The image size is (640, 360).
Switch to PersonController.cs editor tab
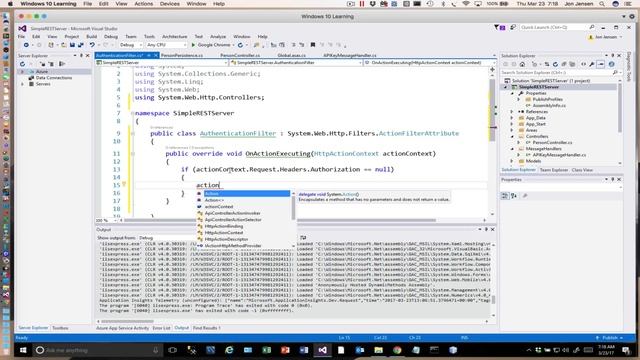(x=240, y=55)
